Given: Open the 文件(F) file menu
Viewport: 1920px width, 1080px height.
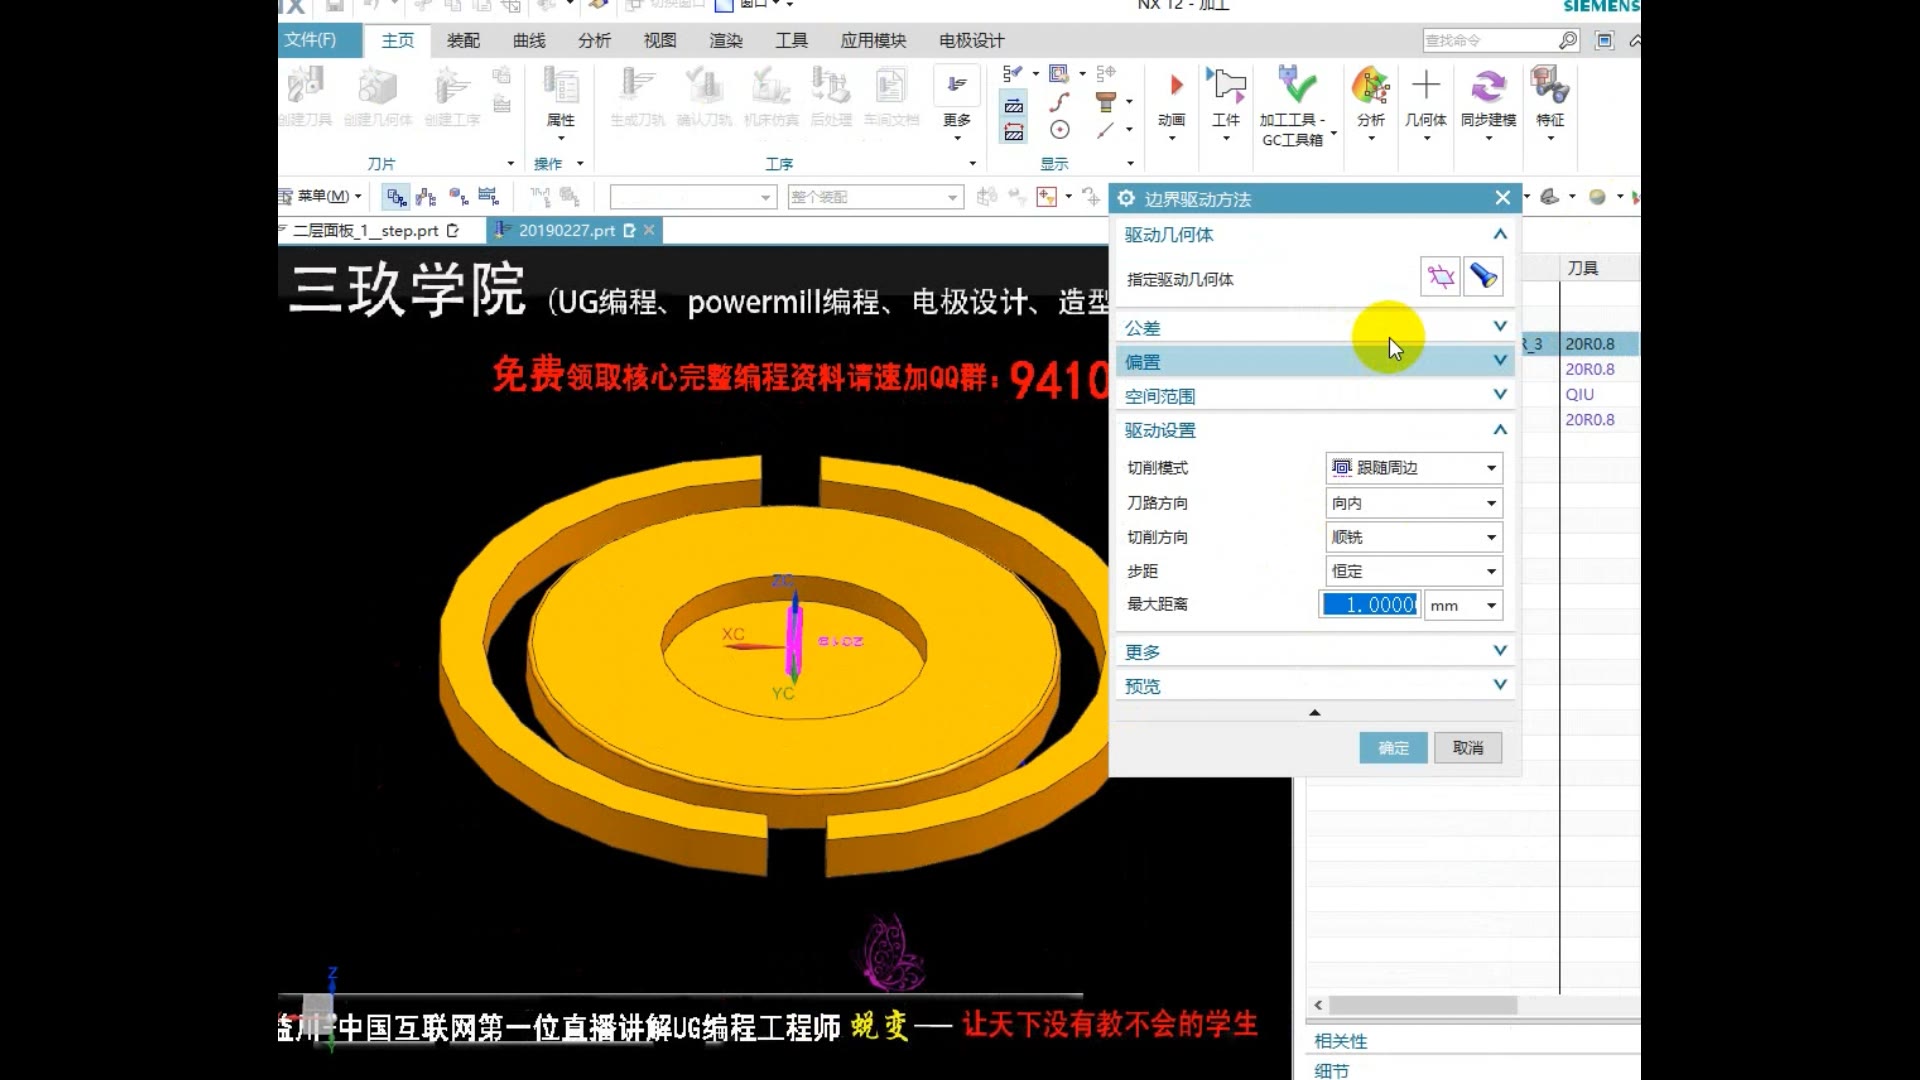Looking at the screenshot, I should 311,40.
